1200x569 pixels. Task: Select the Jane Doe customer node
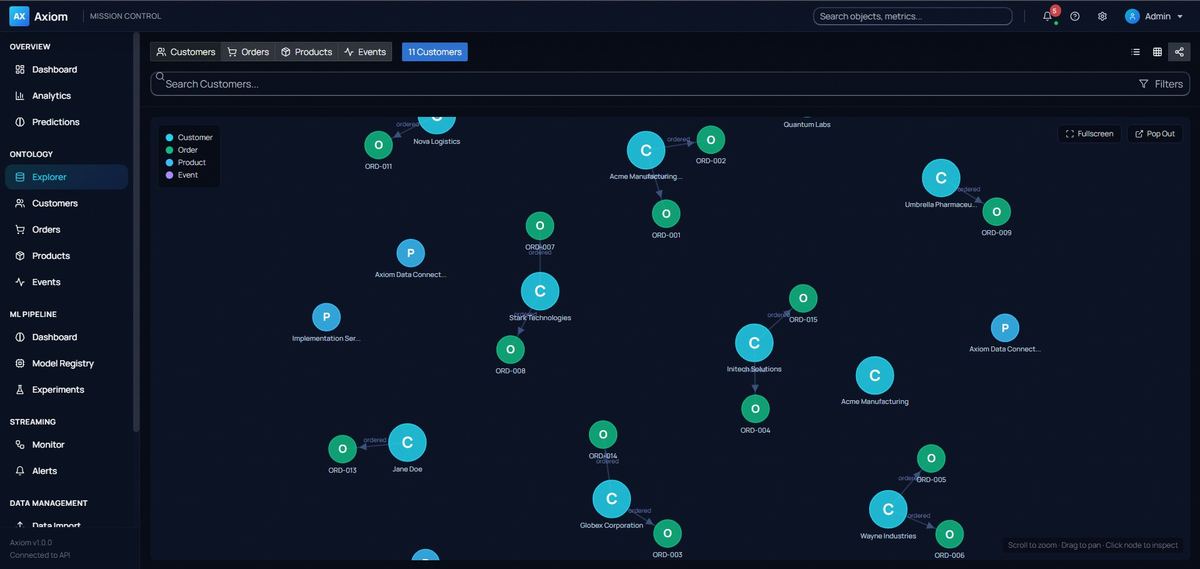(407, 443)
